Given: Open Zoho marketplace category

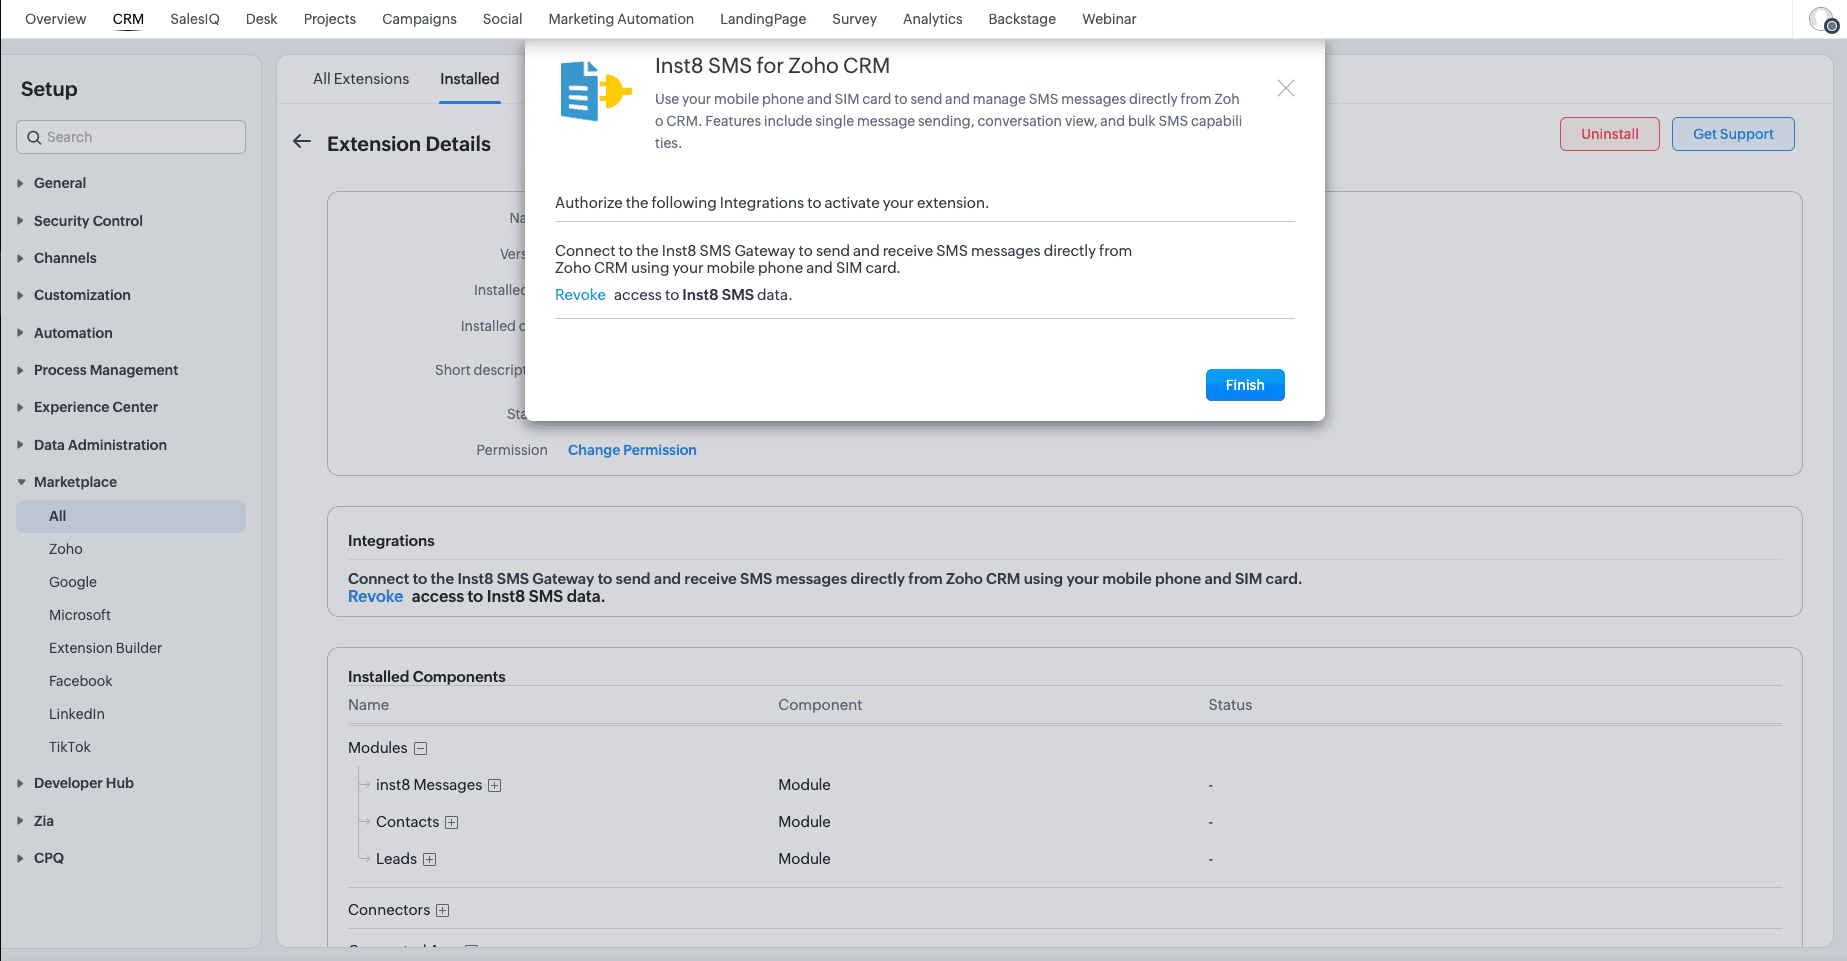Looking at the screenshot, I should coord(66,549).
